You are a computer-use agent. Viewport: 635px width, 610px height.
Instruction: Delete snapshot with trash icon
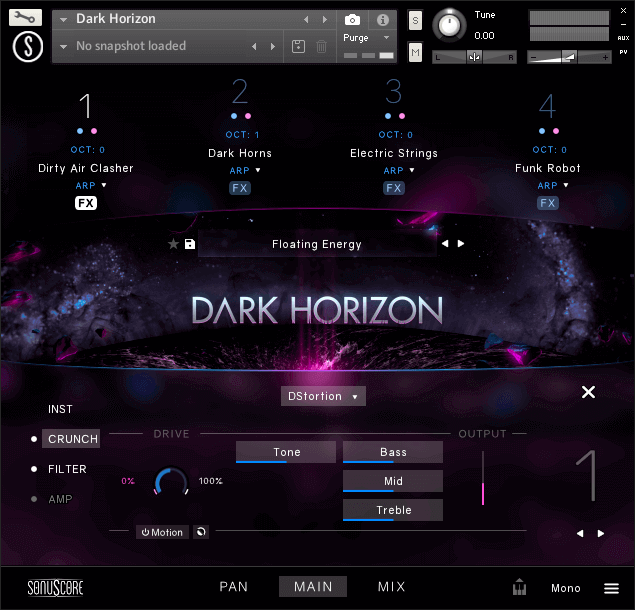321,46
